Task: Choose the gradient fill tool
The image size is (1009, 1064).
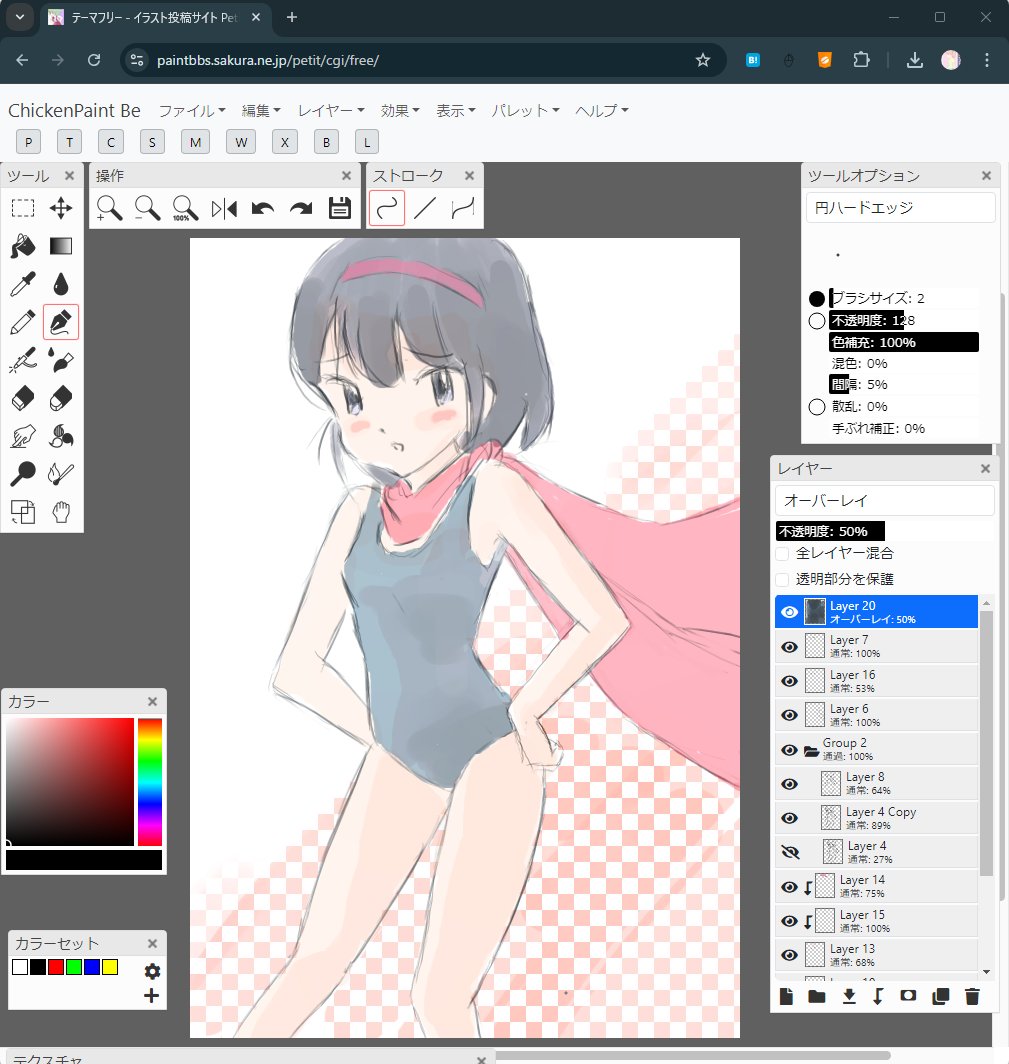Action: tap(61, 246)
